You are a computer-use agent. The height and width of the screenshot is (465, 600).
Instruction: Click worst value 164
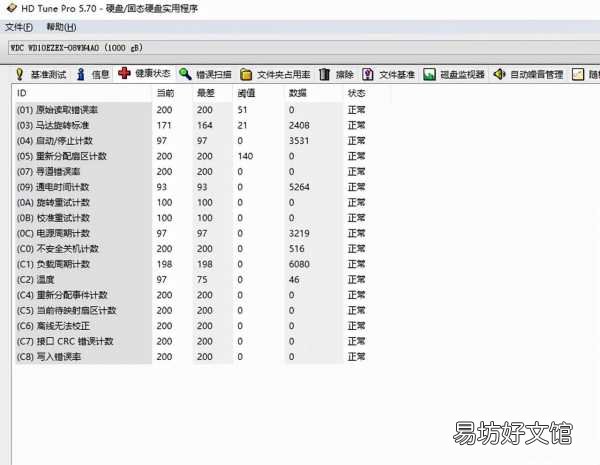tap(205, 125)
